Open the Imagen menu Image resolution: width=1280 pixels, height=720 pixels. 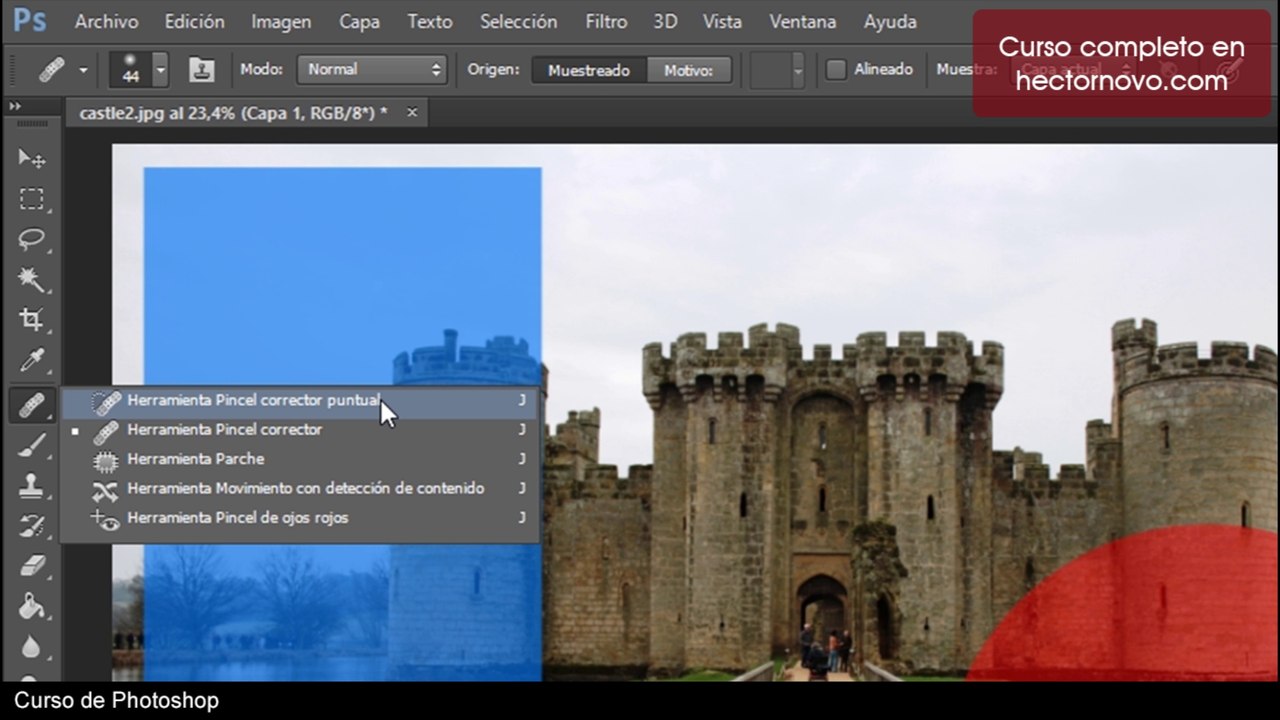(x=281, y=21)
